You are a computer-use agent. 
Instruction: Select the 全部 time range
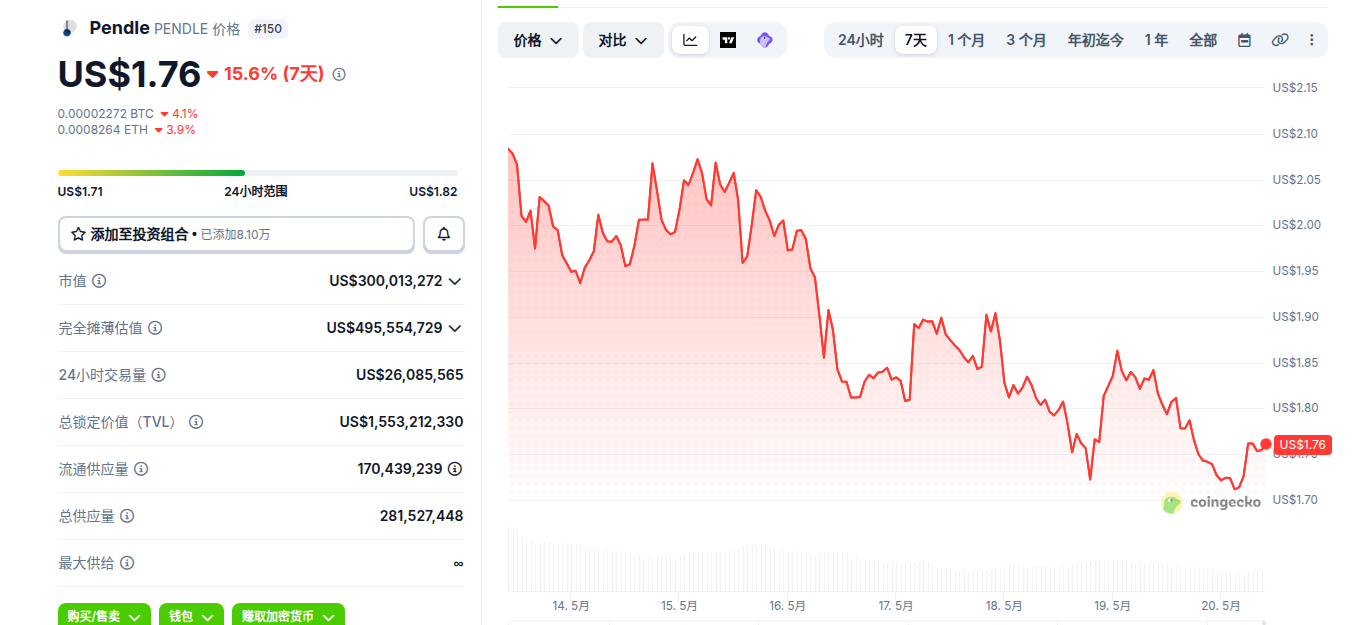click(x=1203, y=40)
